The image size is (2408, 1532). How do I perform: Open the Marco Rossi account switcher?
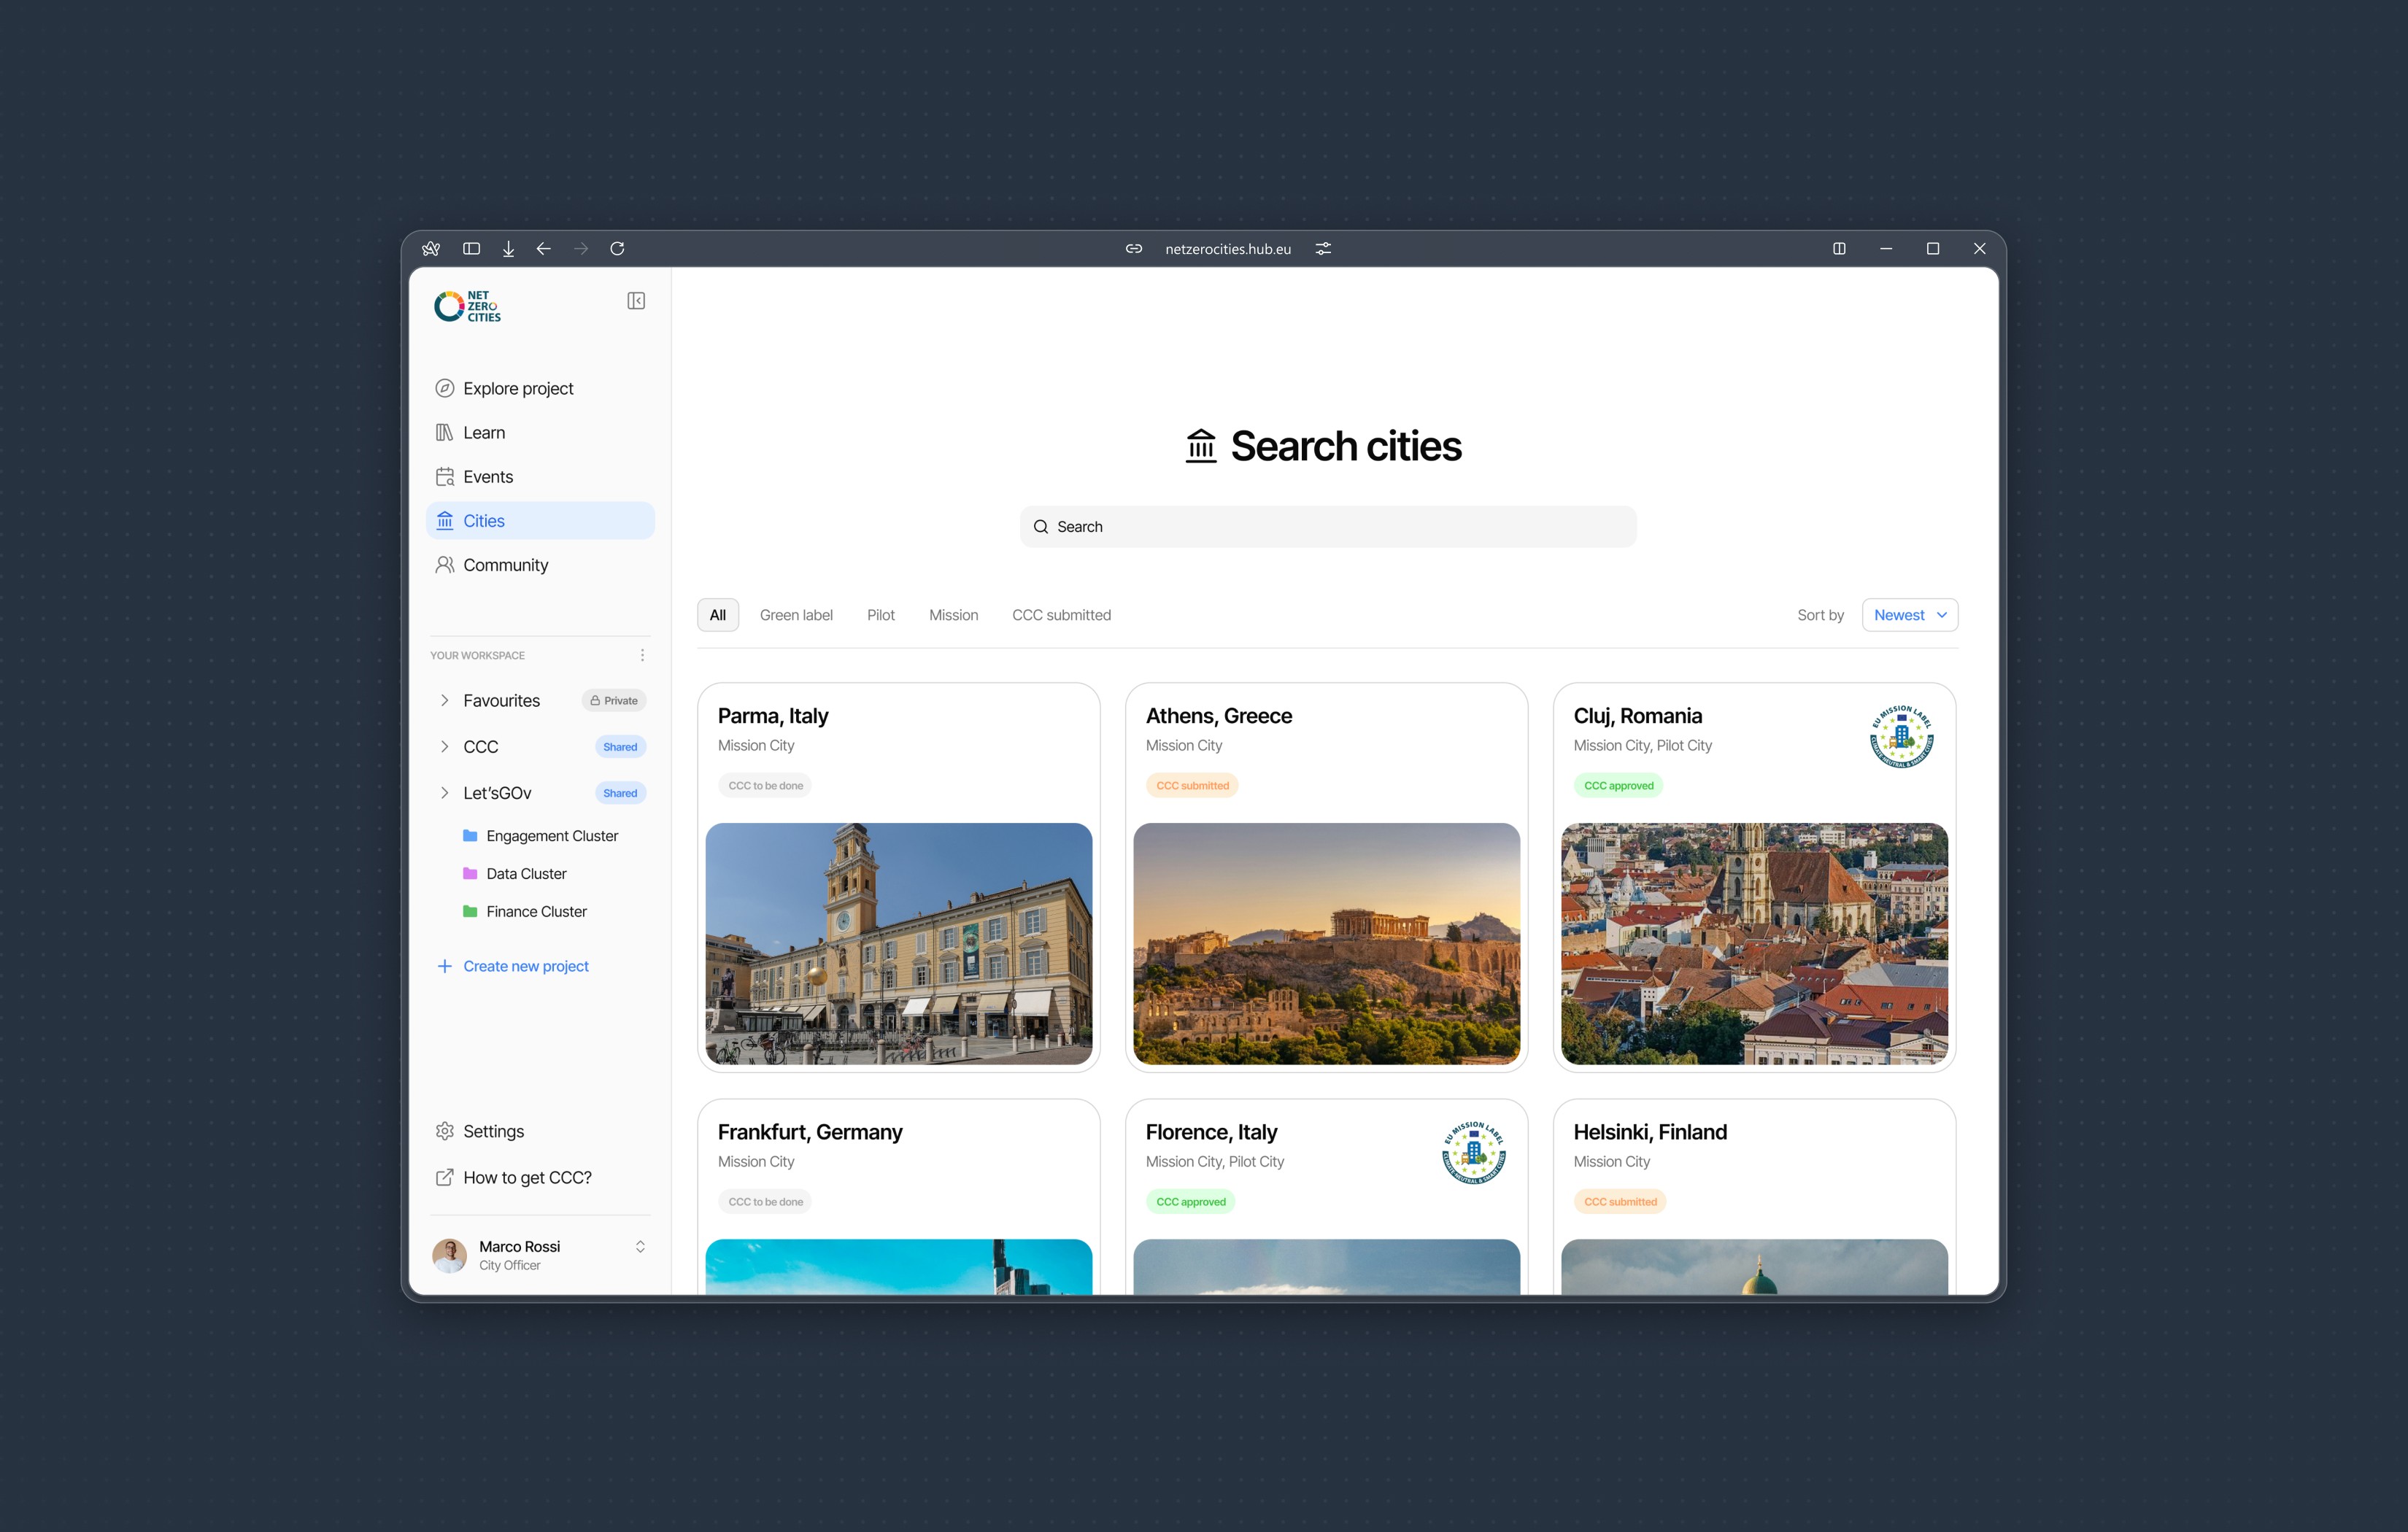coord(640,1246)
